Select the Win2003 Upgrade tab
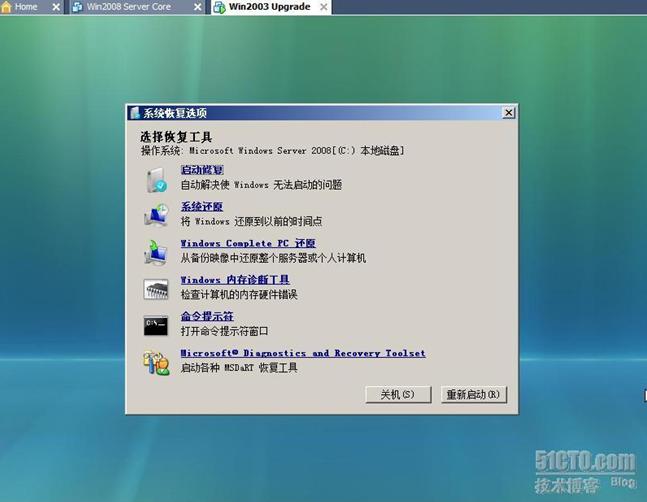Viewport: 647px width, 502px height. [x=270, y=7]
